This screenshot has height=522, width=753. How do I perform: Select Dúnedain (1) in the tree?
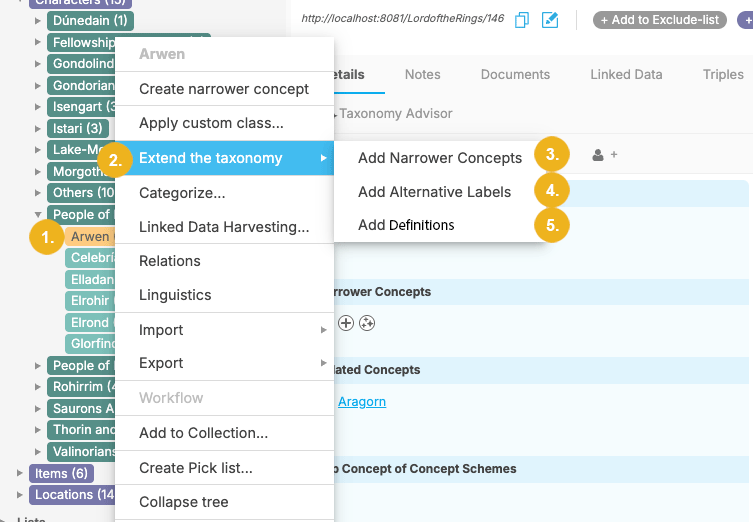tap(90, 21)
